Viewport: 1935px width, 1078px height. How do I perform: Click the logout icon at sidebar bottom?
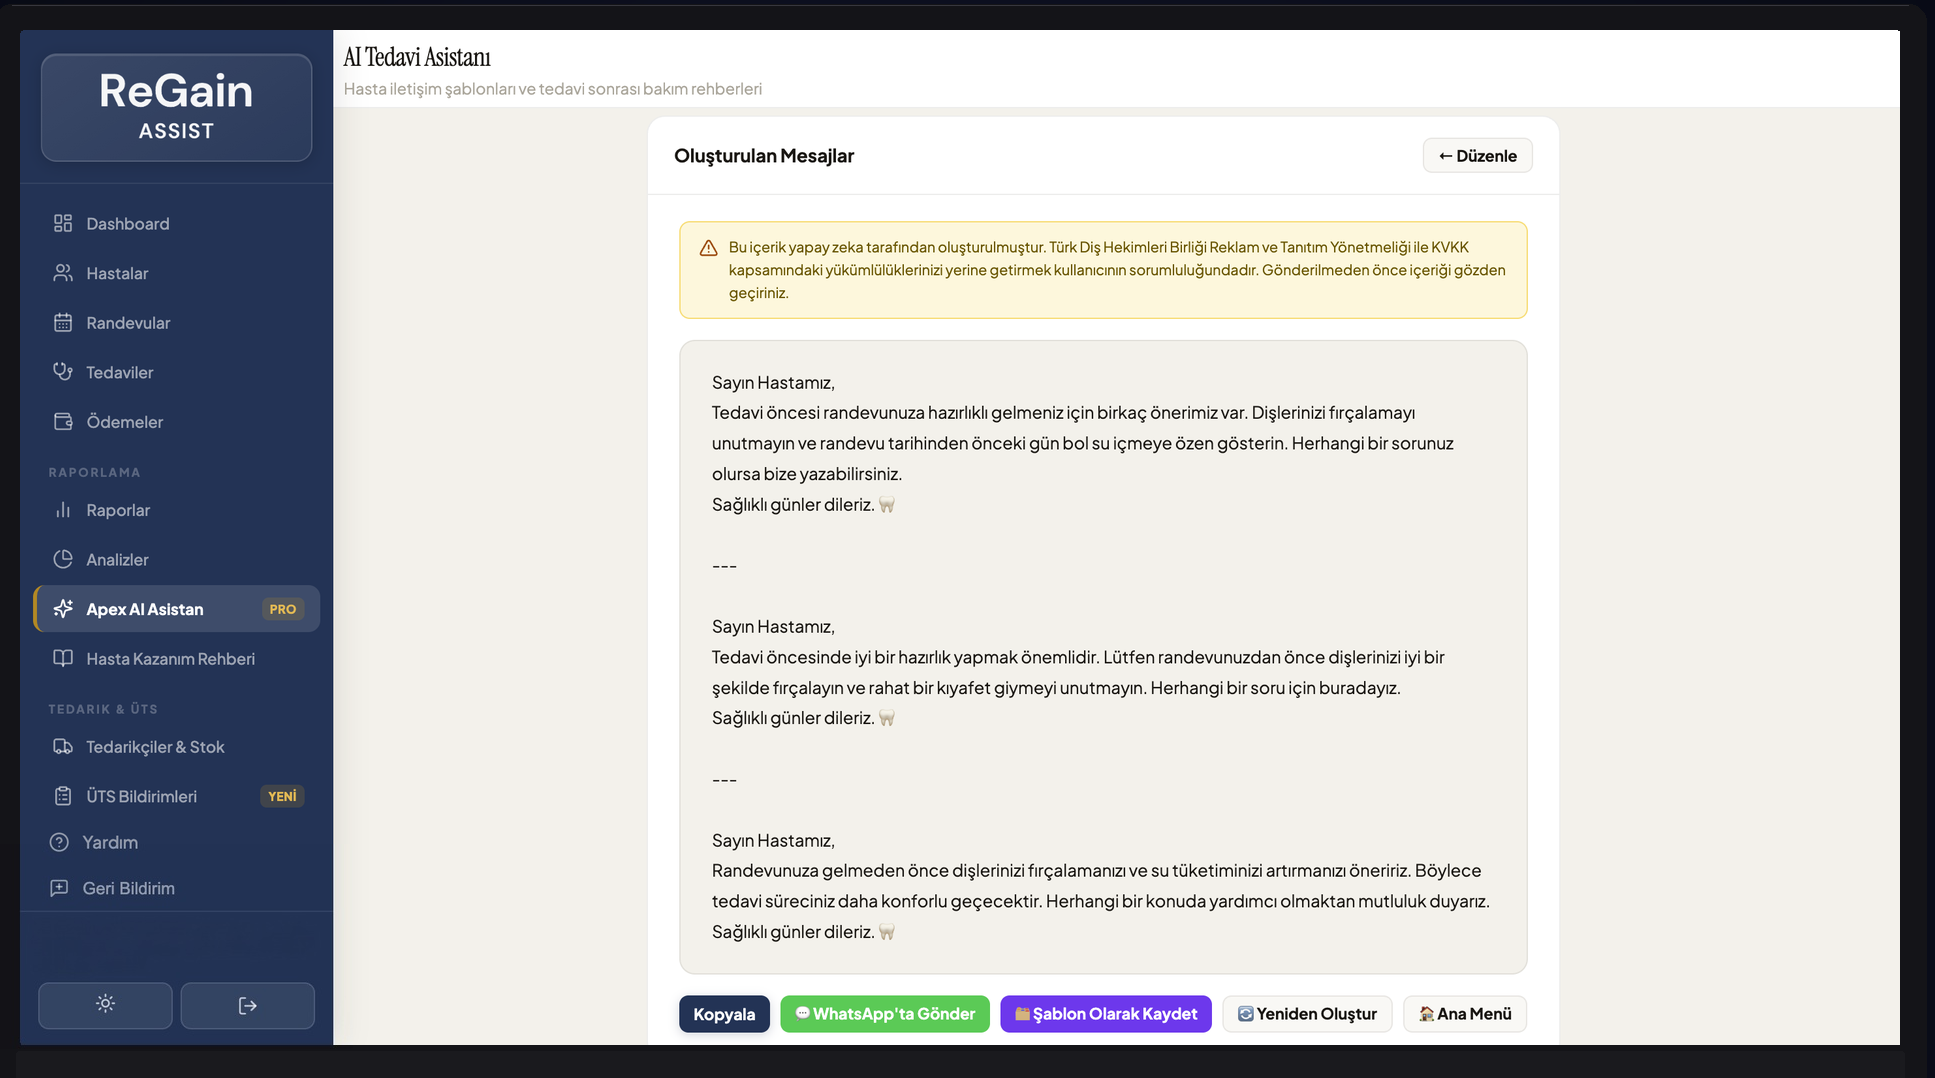247,1005
